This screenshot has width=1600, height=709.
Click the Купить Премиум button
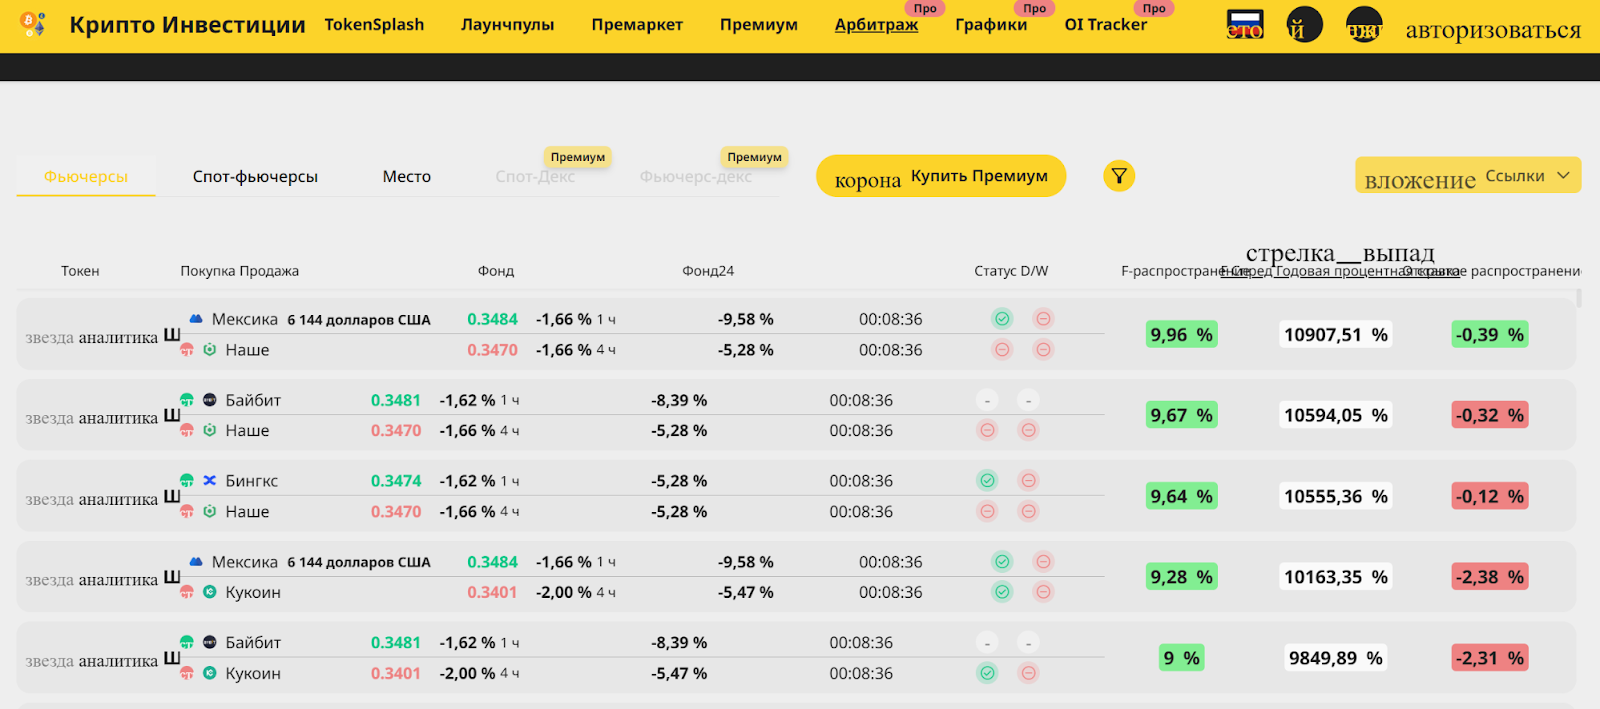pos(941,176)
